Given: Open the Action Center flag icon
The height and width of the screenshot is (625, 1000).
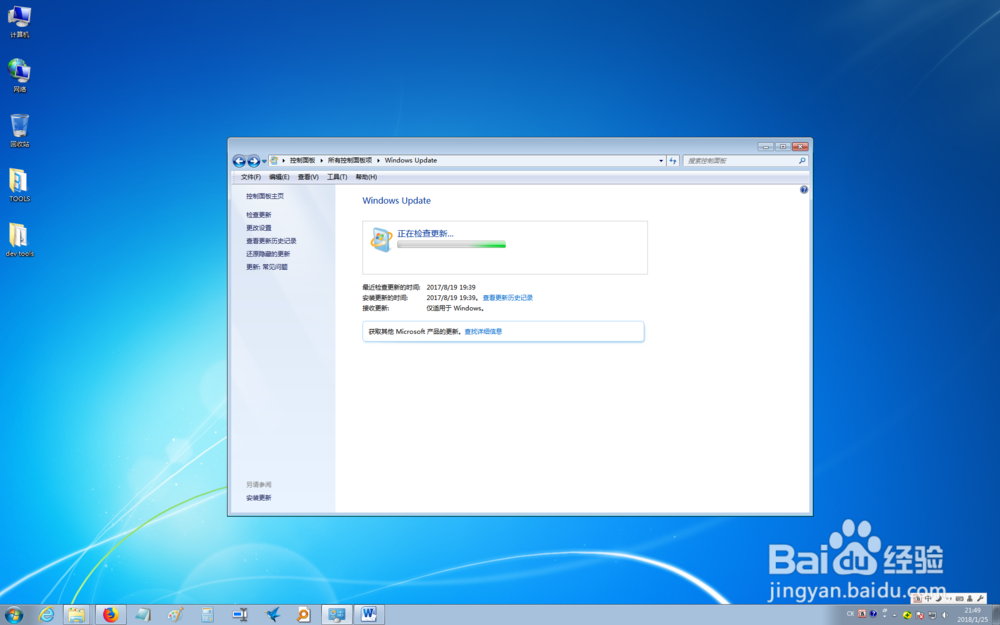Looking at the screenshot, I should click(x=920, y=615).
